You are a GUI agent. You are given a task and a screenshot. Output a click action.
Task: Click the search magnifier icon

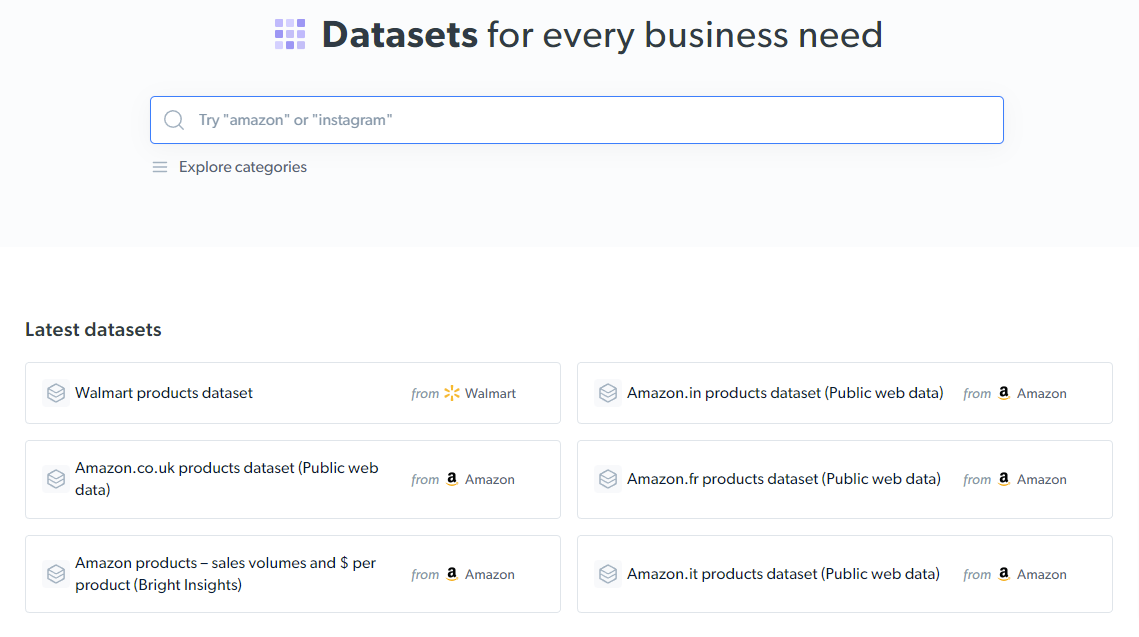click(174, 120)
